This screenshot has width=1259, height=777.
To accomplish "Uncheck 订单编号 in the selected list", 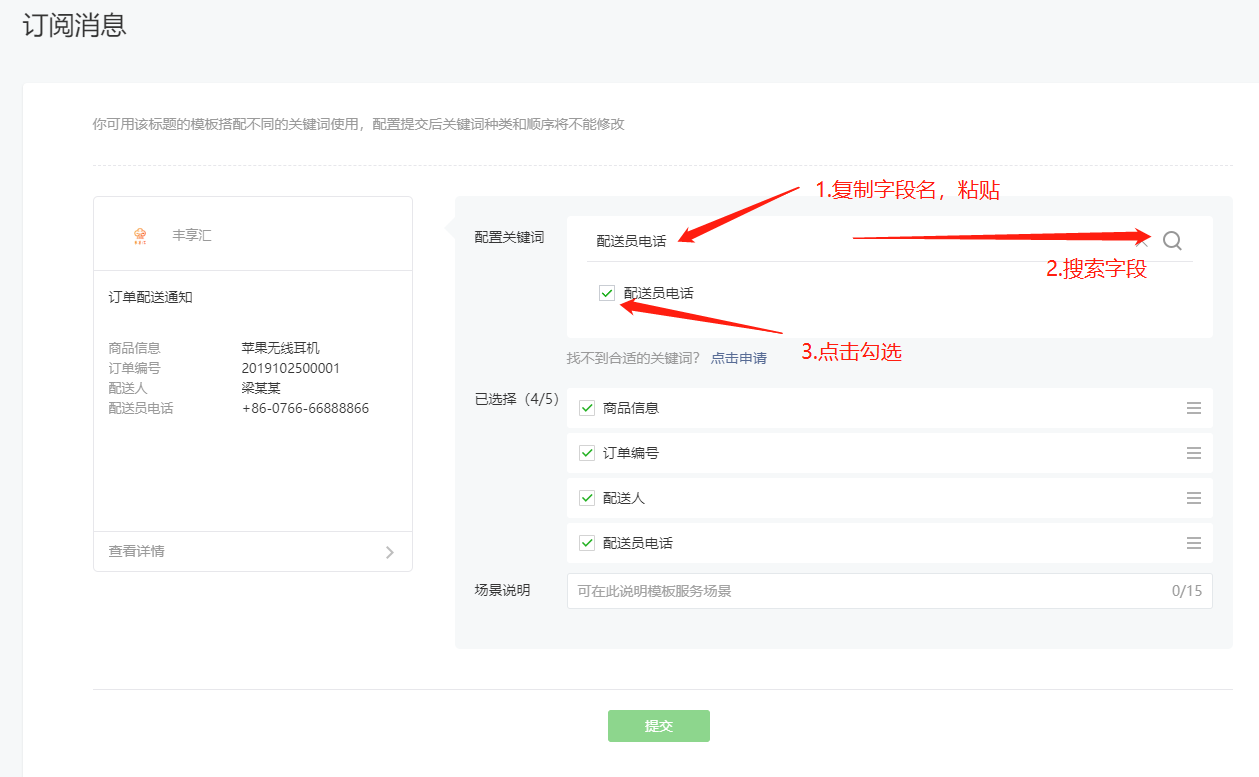I will tap(586, 452).
